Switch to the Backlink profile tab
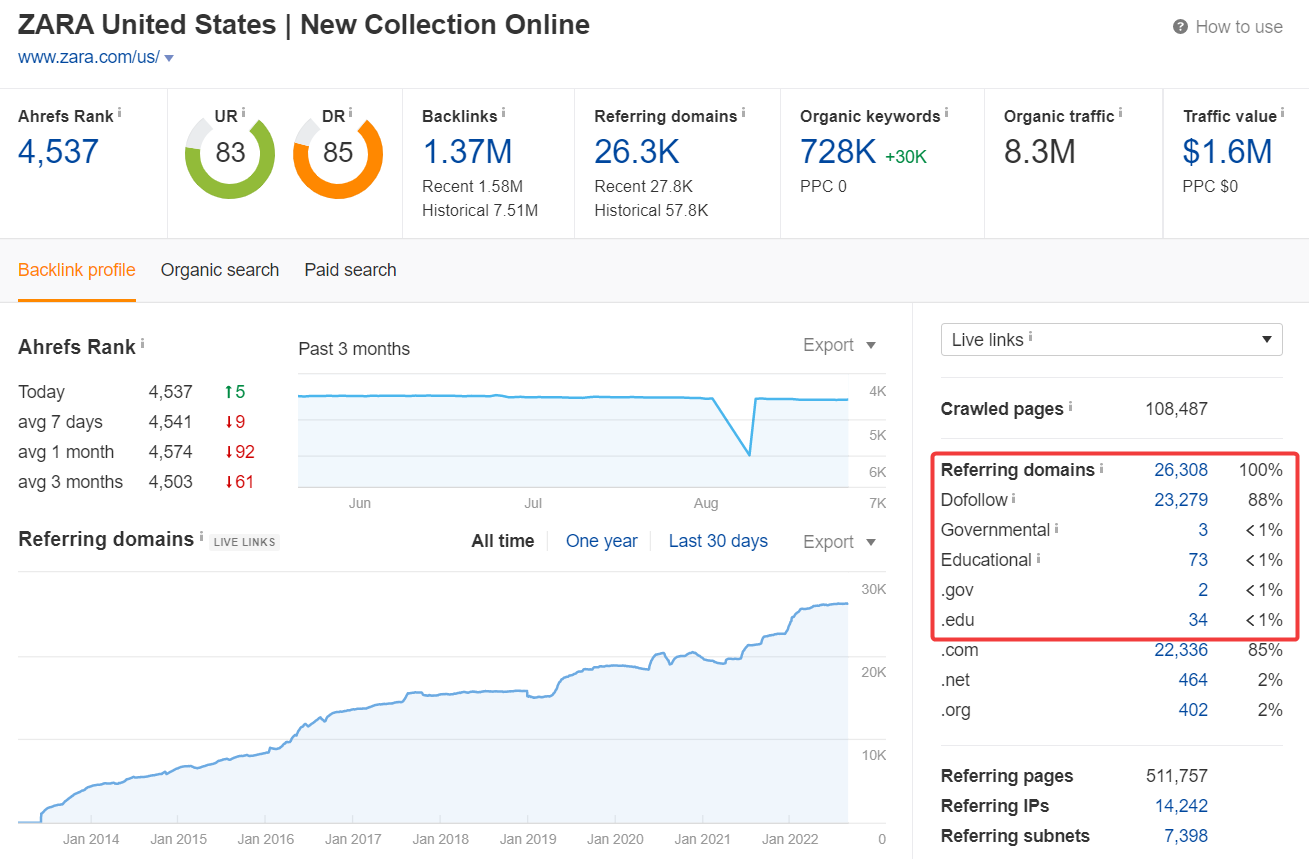The width and height of the screenshot is (1309, 859). [x=77, y=270]
